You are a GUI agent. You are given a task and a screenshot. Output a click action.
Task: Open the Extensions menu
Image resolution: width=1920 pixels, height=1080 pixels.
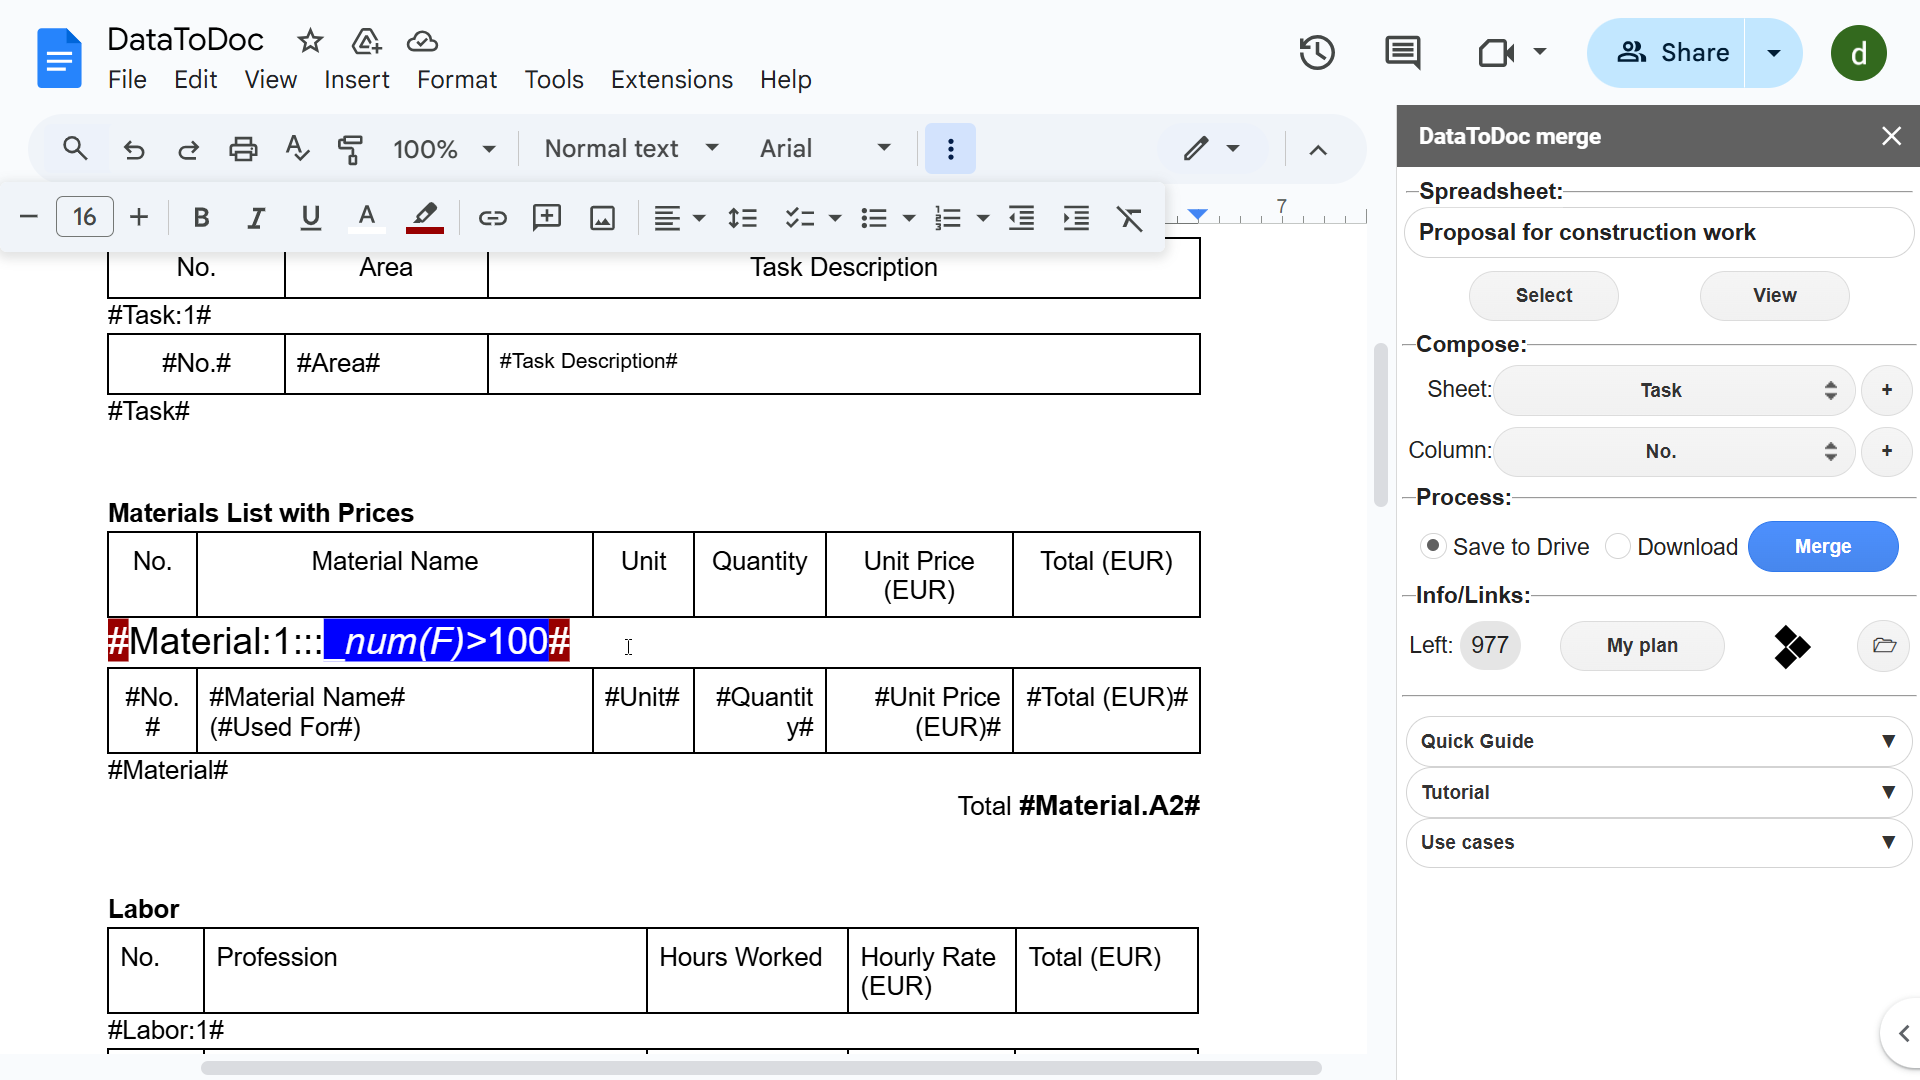[671, 80]
